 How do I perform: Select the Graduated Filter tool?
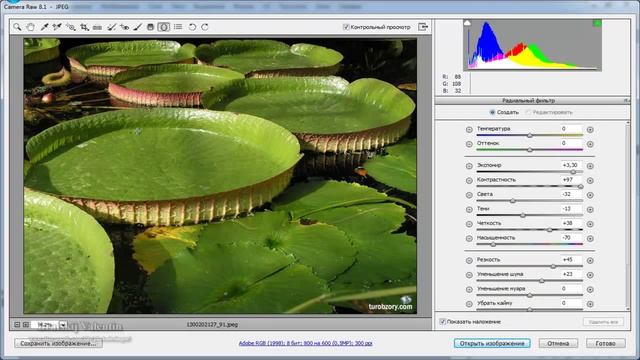[x=150, y=27]
